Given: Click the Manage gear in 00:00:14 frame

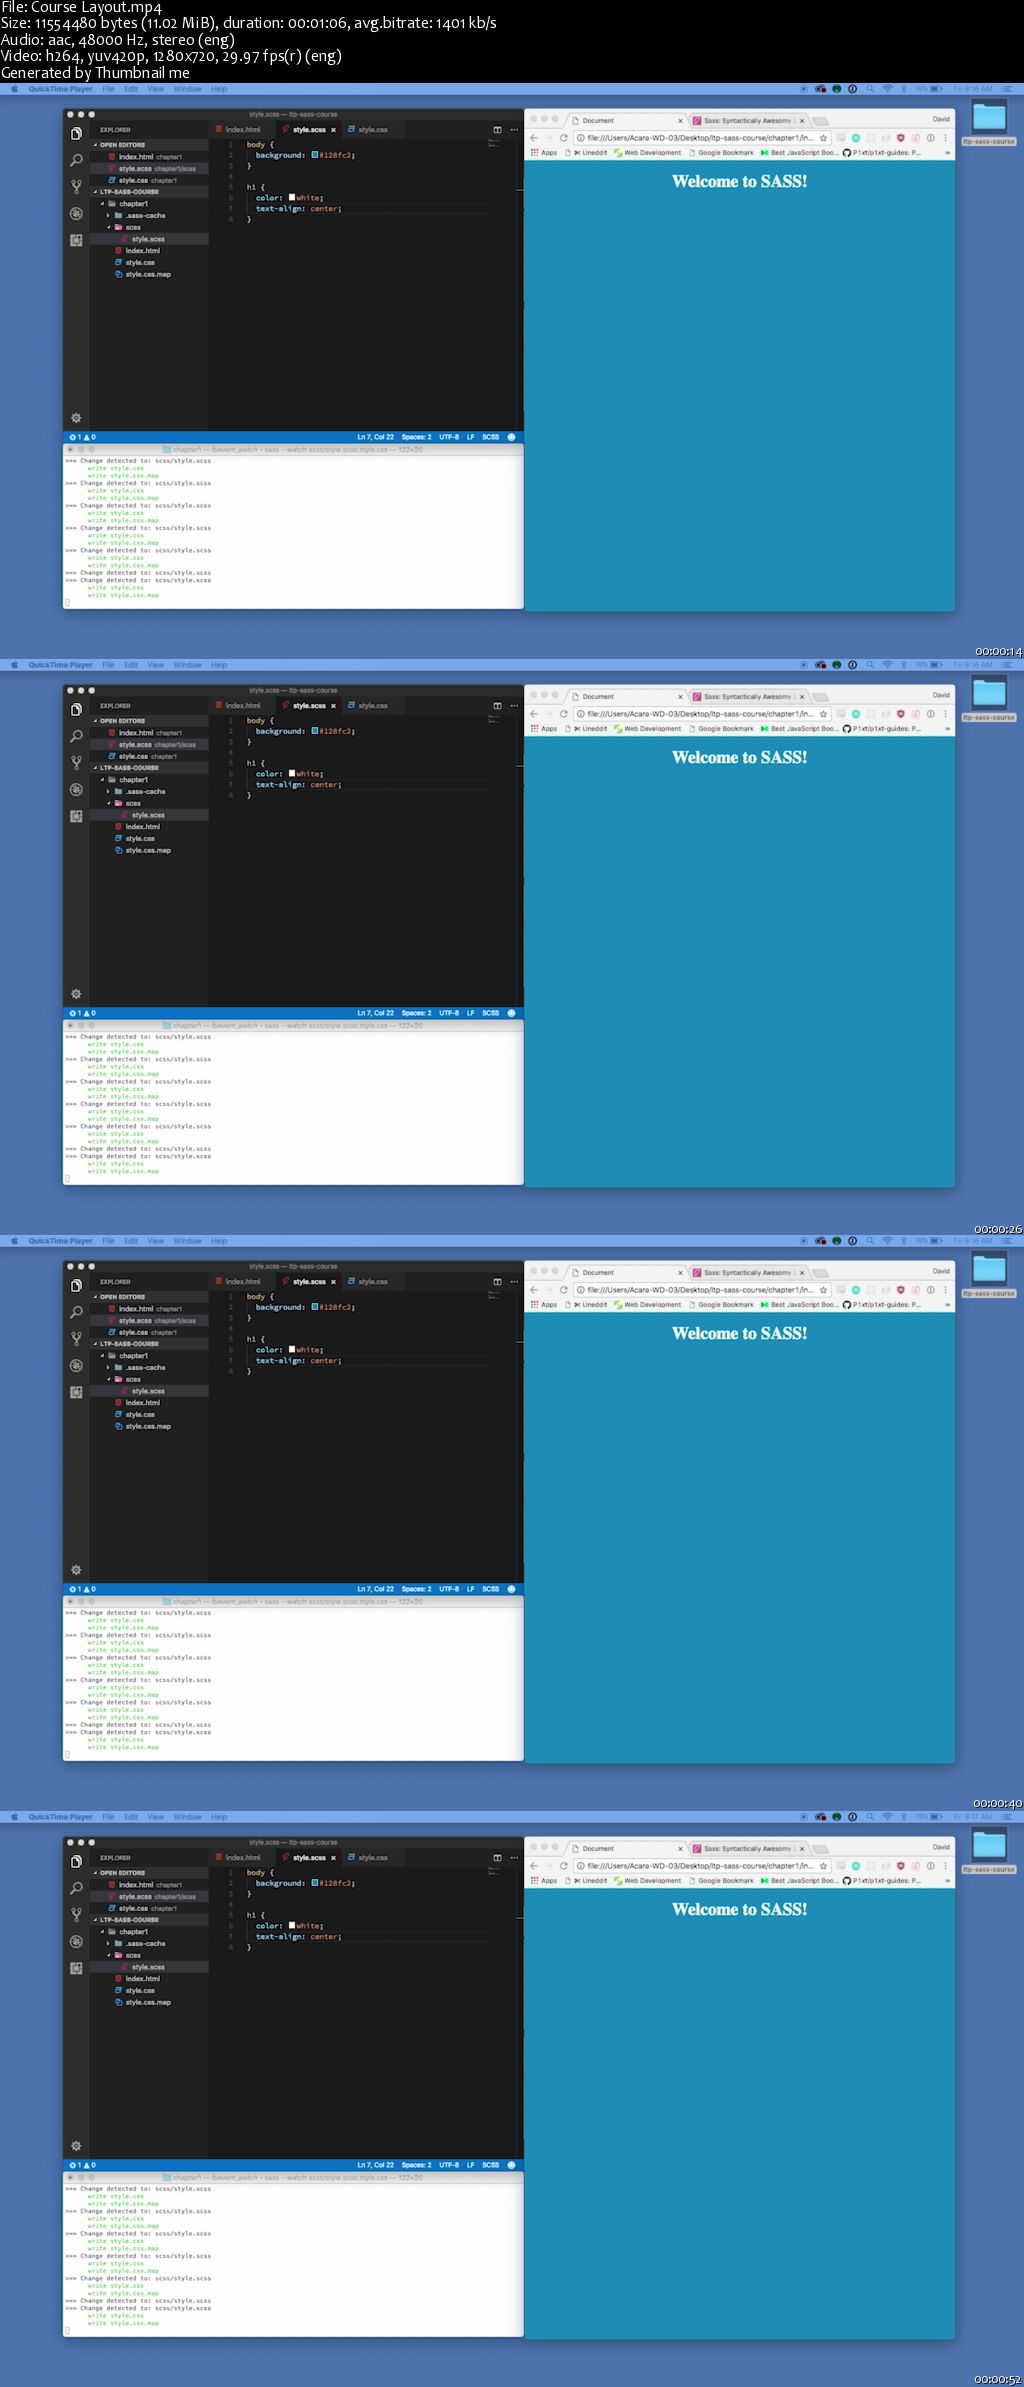Looking at the screenshot, I should click(x=76, y=418).
